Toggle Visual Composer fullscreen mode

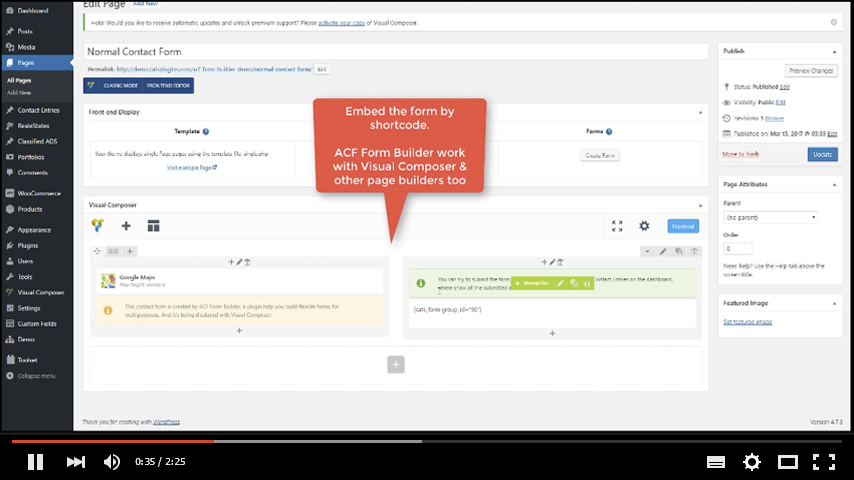pos(617,226)
